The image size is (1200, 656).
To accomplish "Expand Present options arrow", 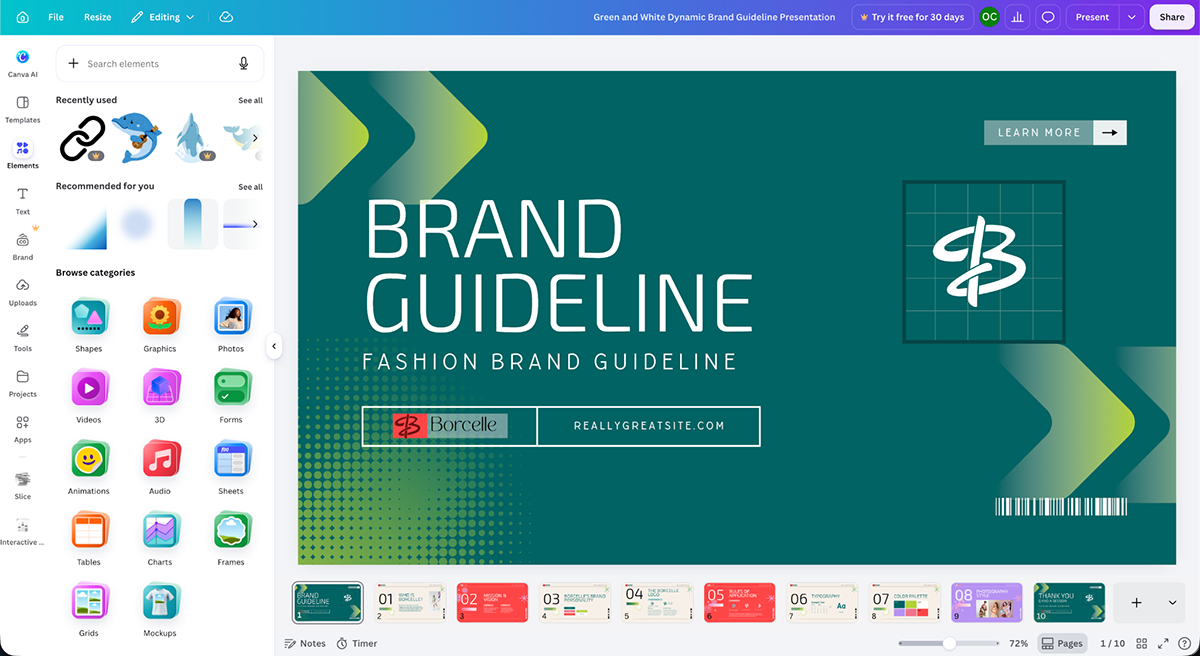I will [1131, 17].
